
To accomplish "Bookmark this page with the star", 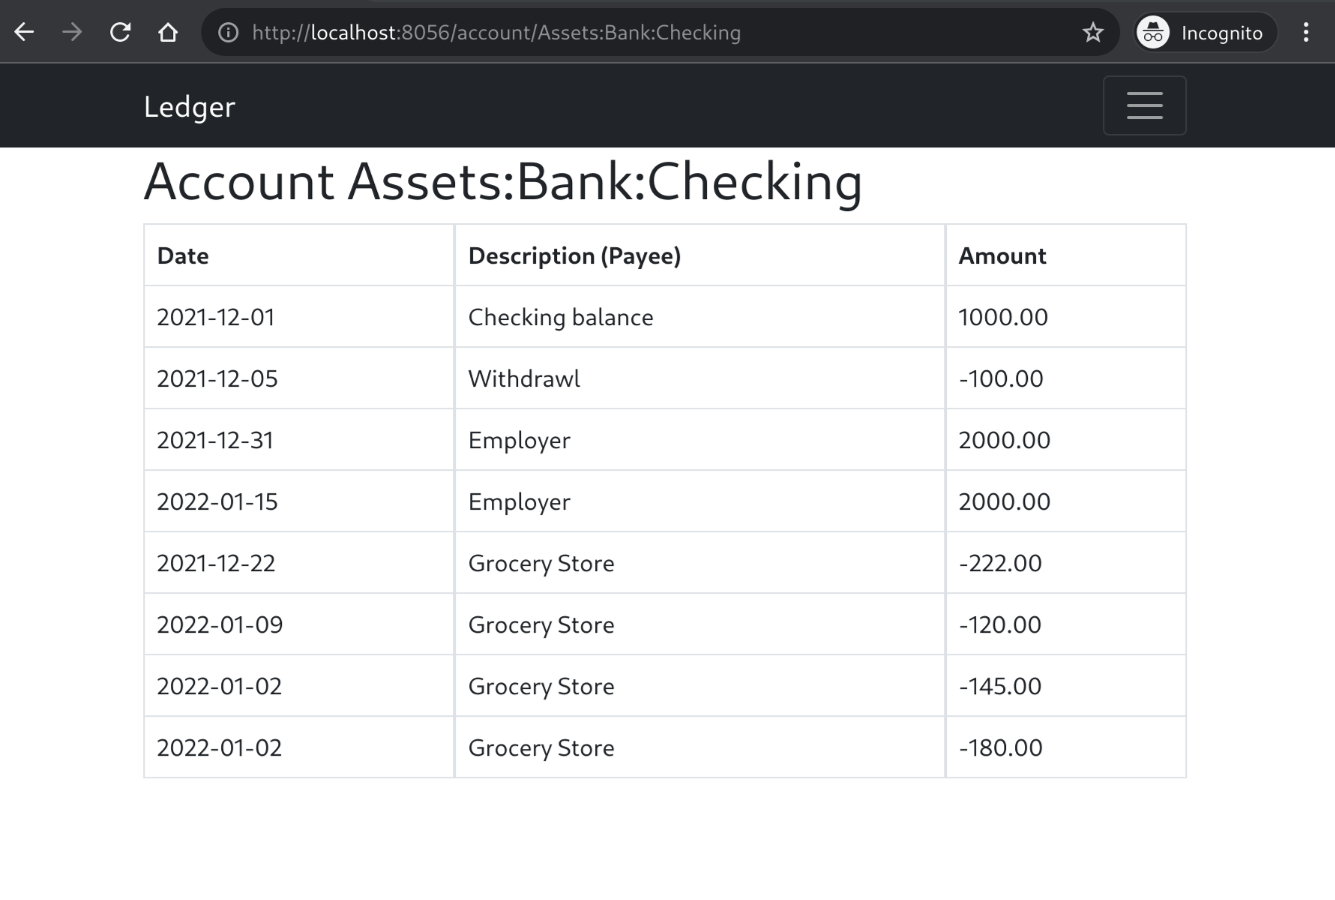I will click(x=1093, y=33).
